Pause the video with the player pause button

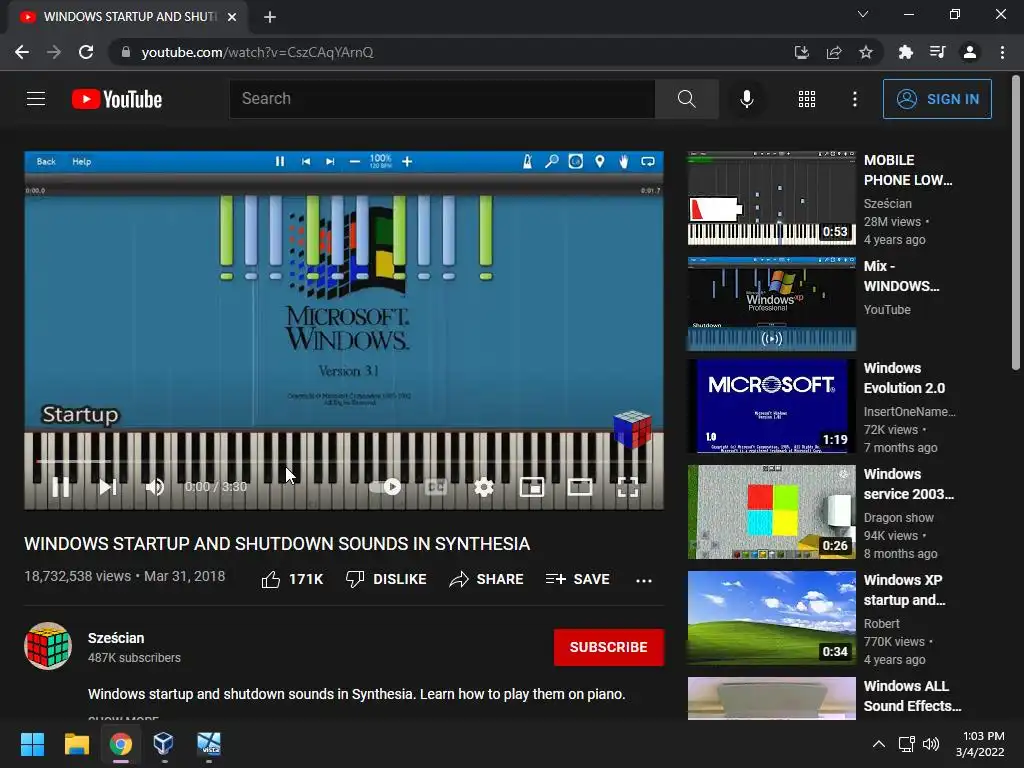click(x=61, y=487)
